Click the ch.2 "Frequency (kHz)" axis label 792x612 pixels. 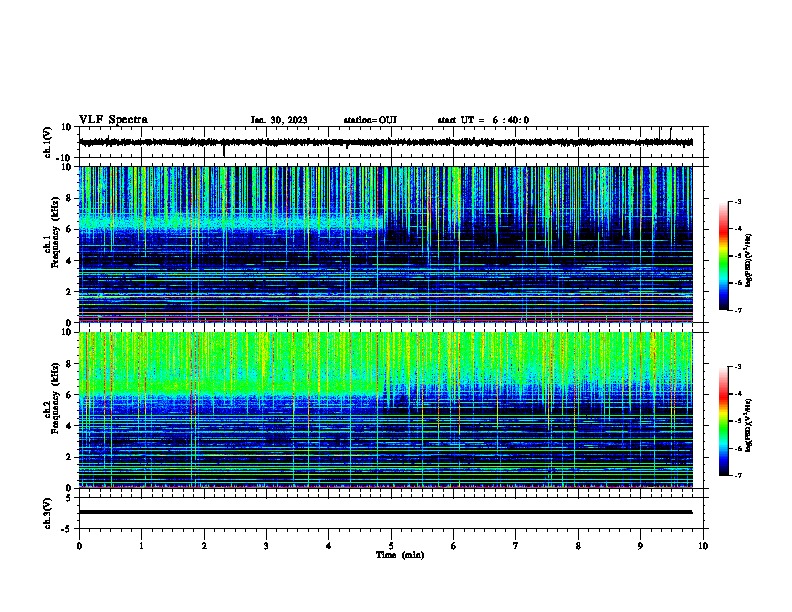55,398
